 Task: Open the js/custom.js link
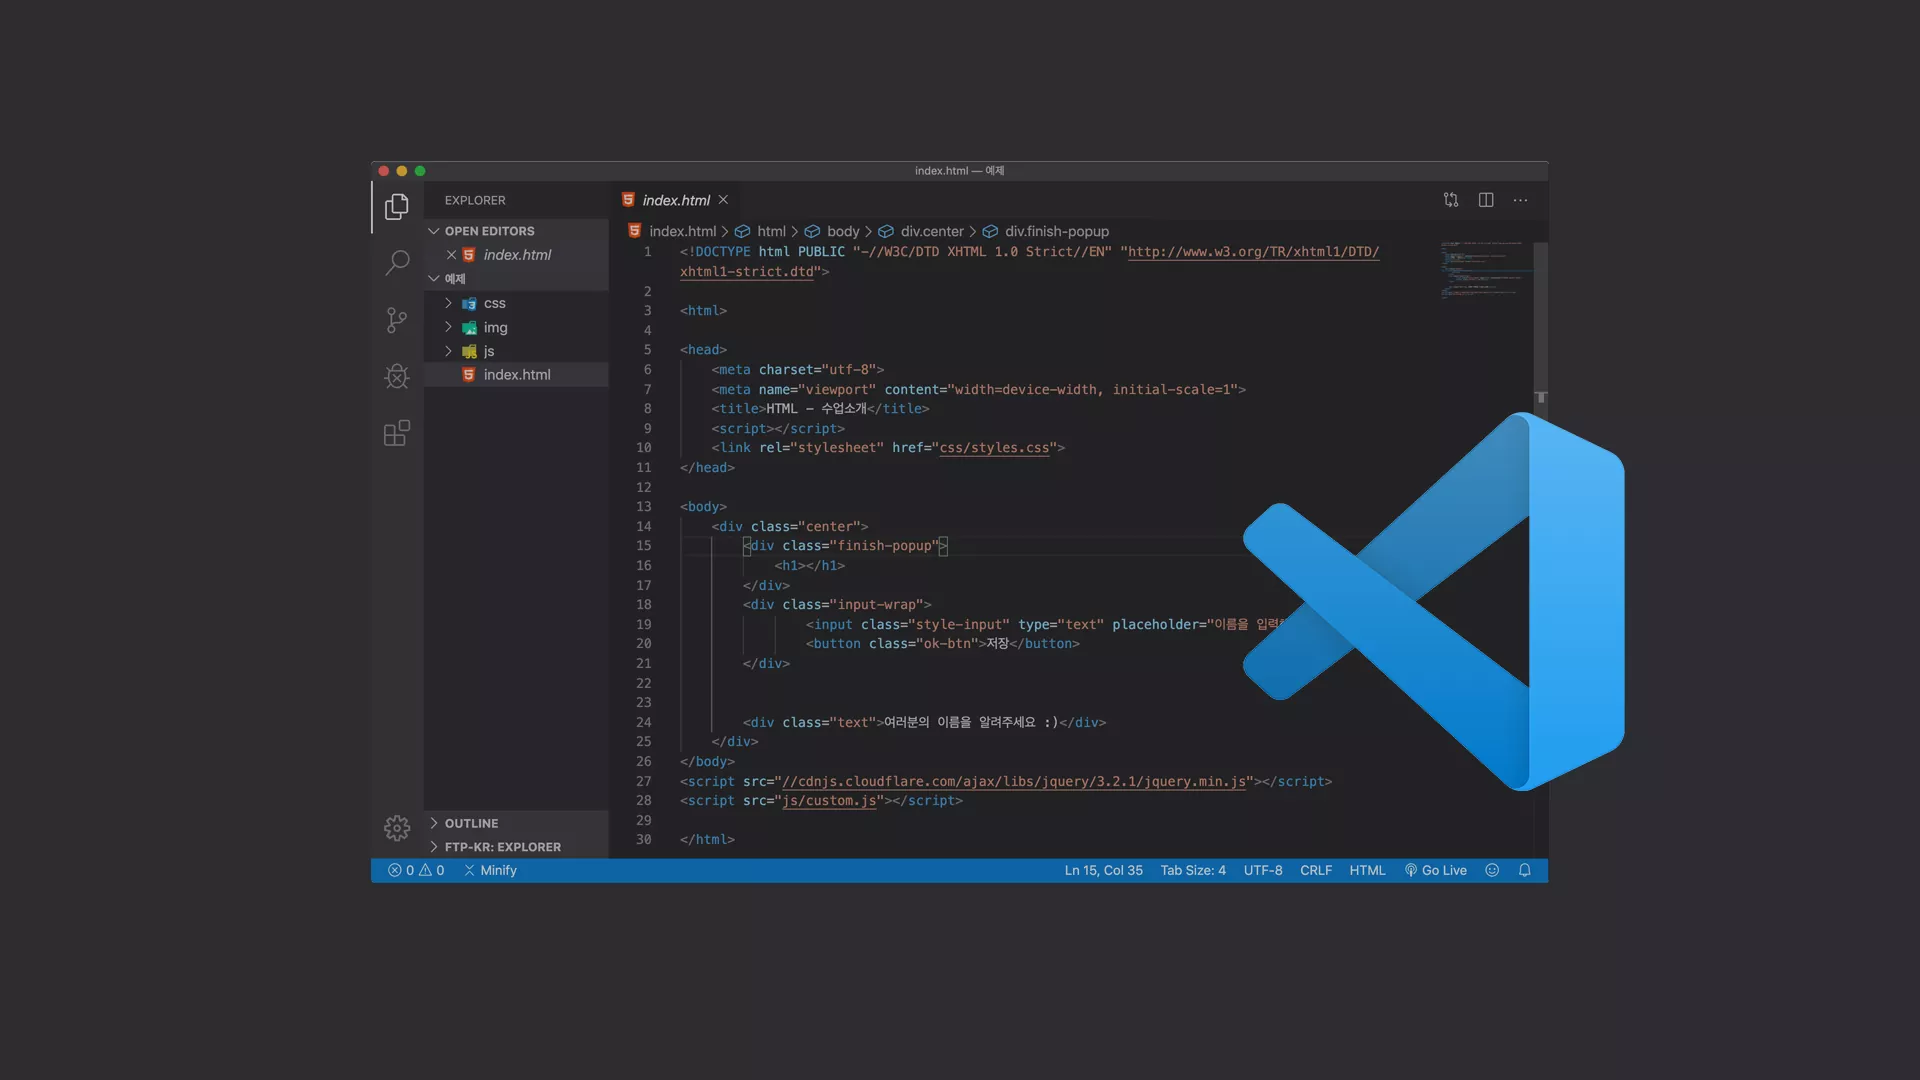point(829,801)
